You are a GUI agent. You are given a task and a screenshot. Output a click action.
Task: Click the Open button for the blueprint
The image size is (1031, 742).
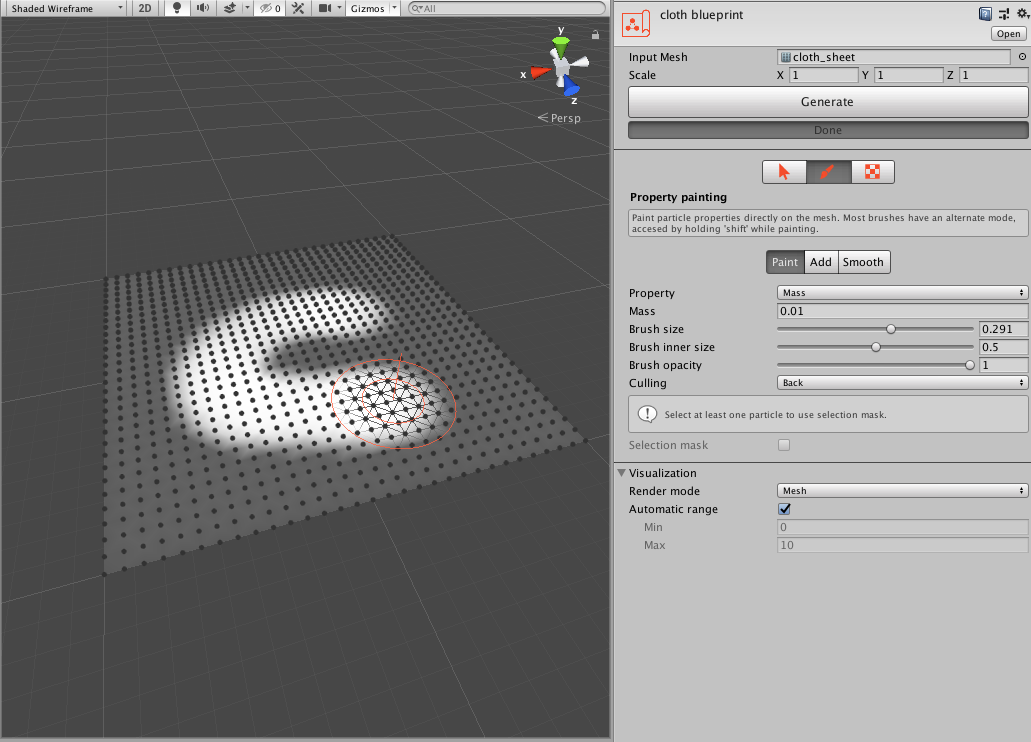coord(1007,33)
